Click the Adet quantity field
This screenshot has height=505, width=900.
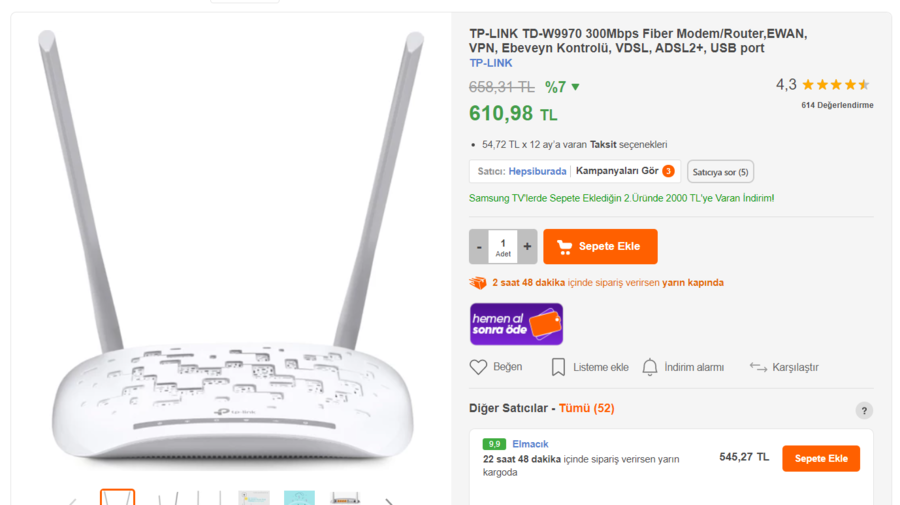[x=503, y=247]
